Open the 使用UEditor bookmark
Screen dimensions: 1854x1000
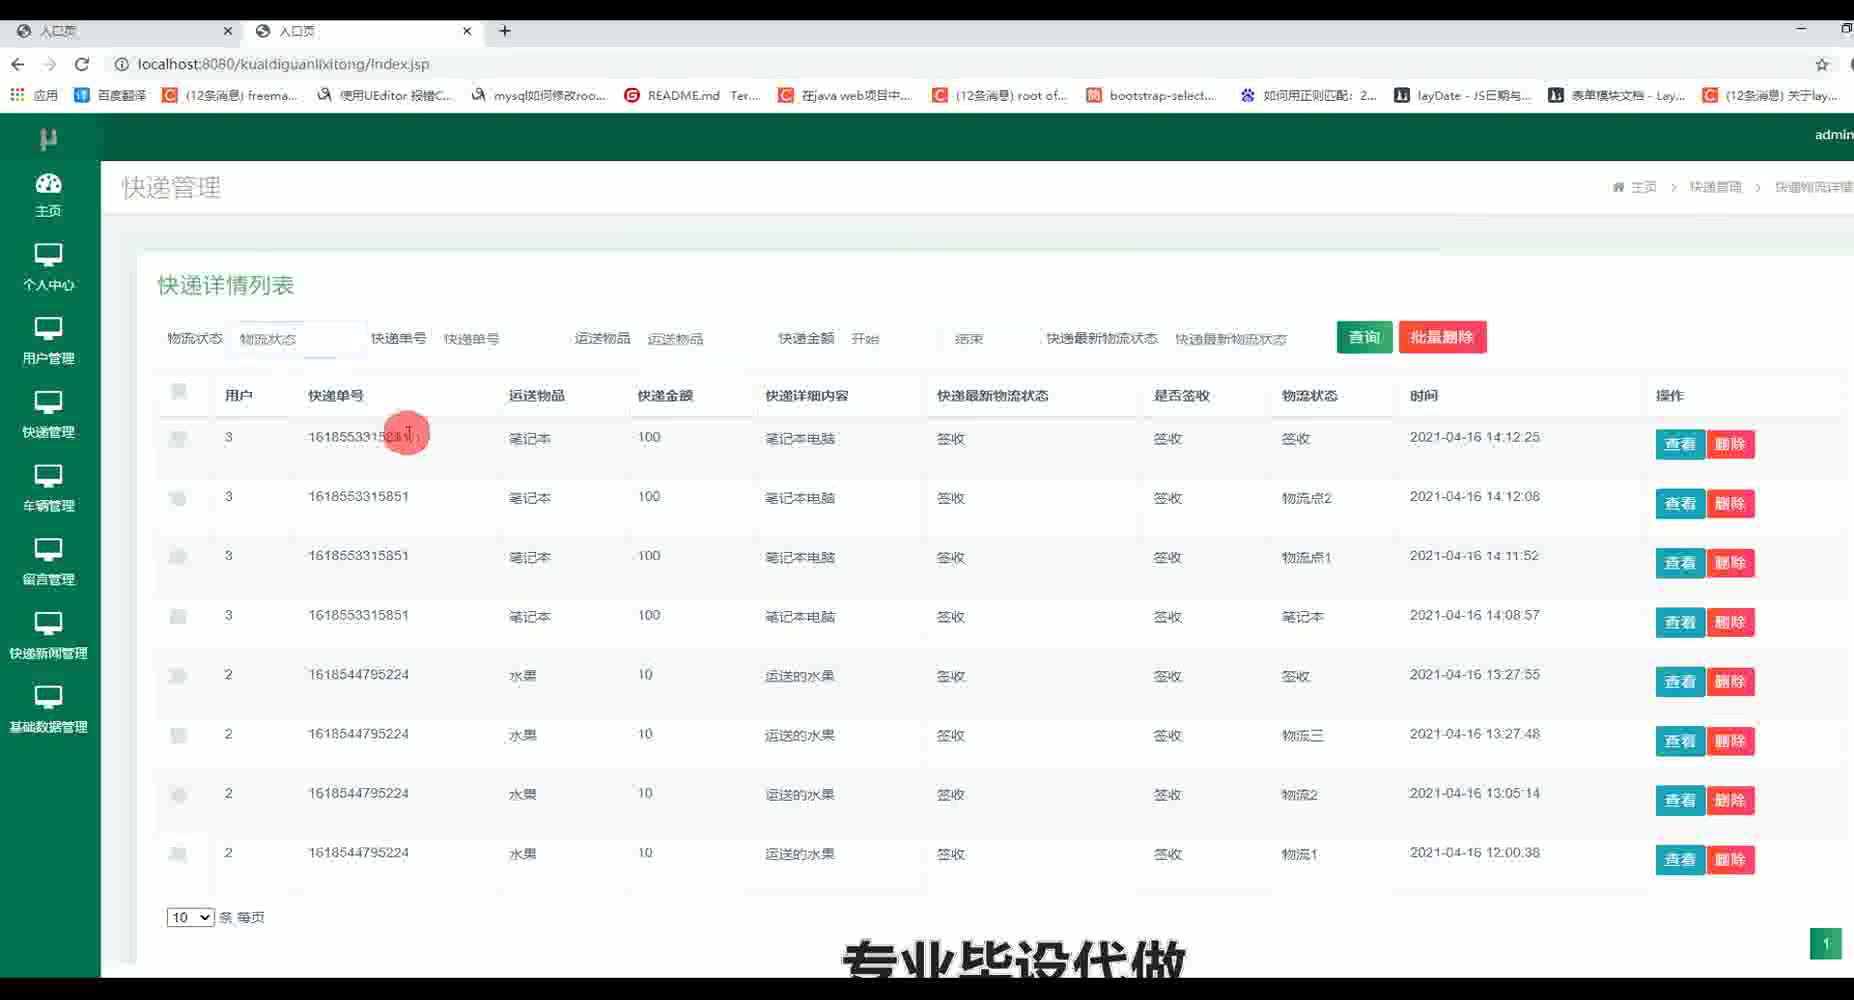click(x=385, y=95)
